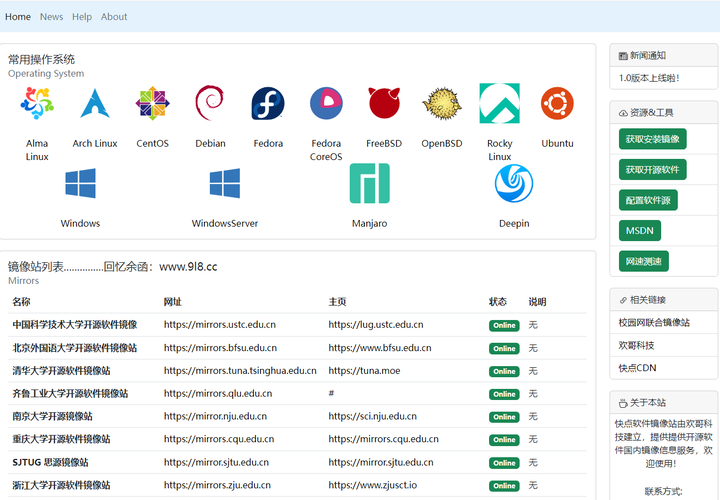Open https://mirrors.qlu.edu.cn link
This screenshot has width=720, height=500.
point(218,393)
